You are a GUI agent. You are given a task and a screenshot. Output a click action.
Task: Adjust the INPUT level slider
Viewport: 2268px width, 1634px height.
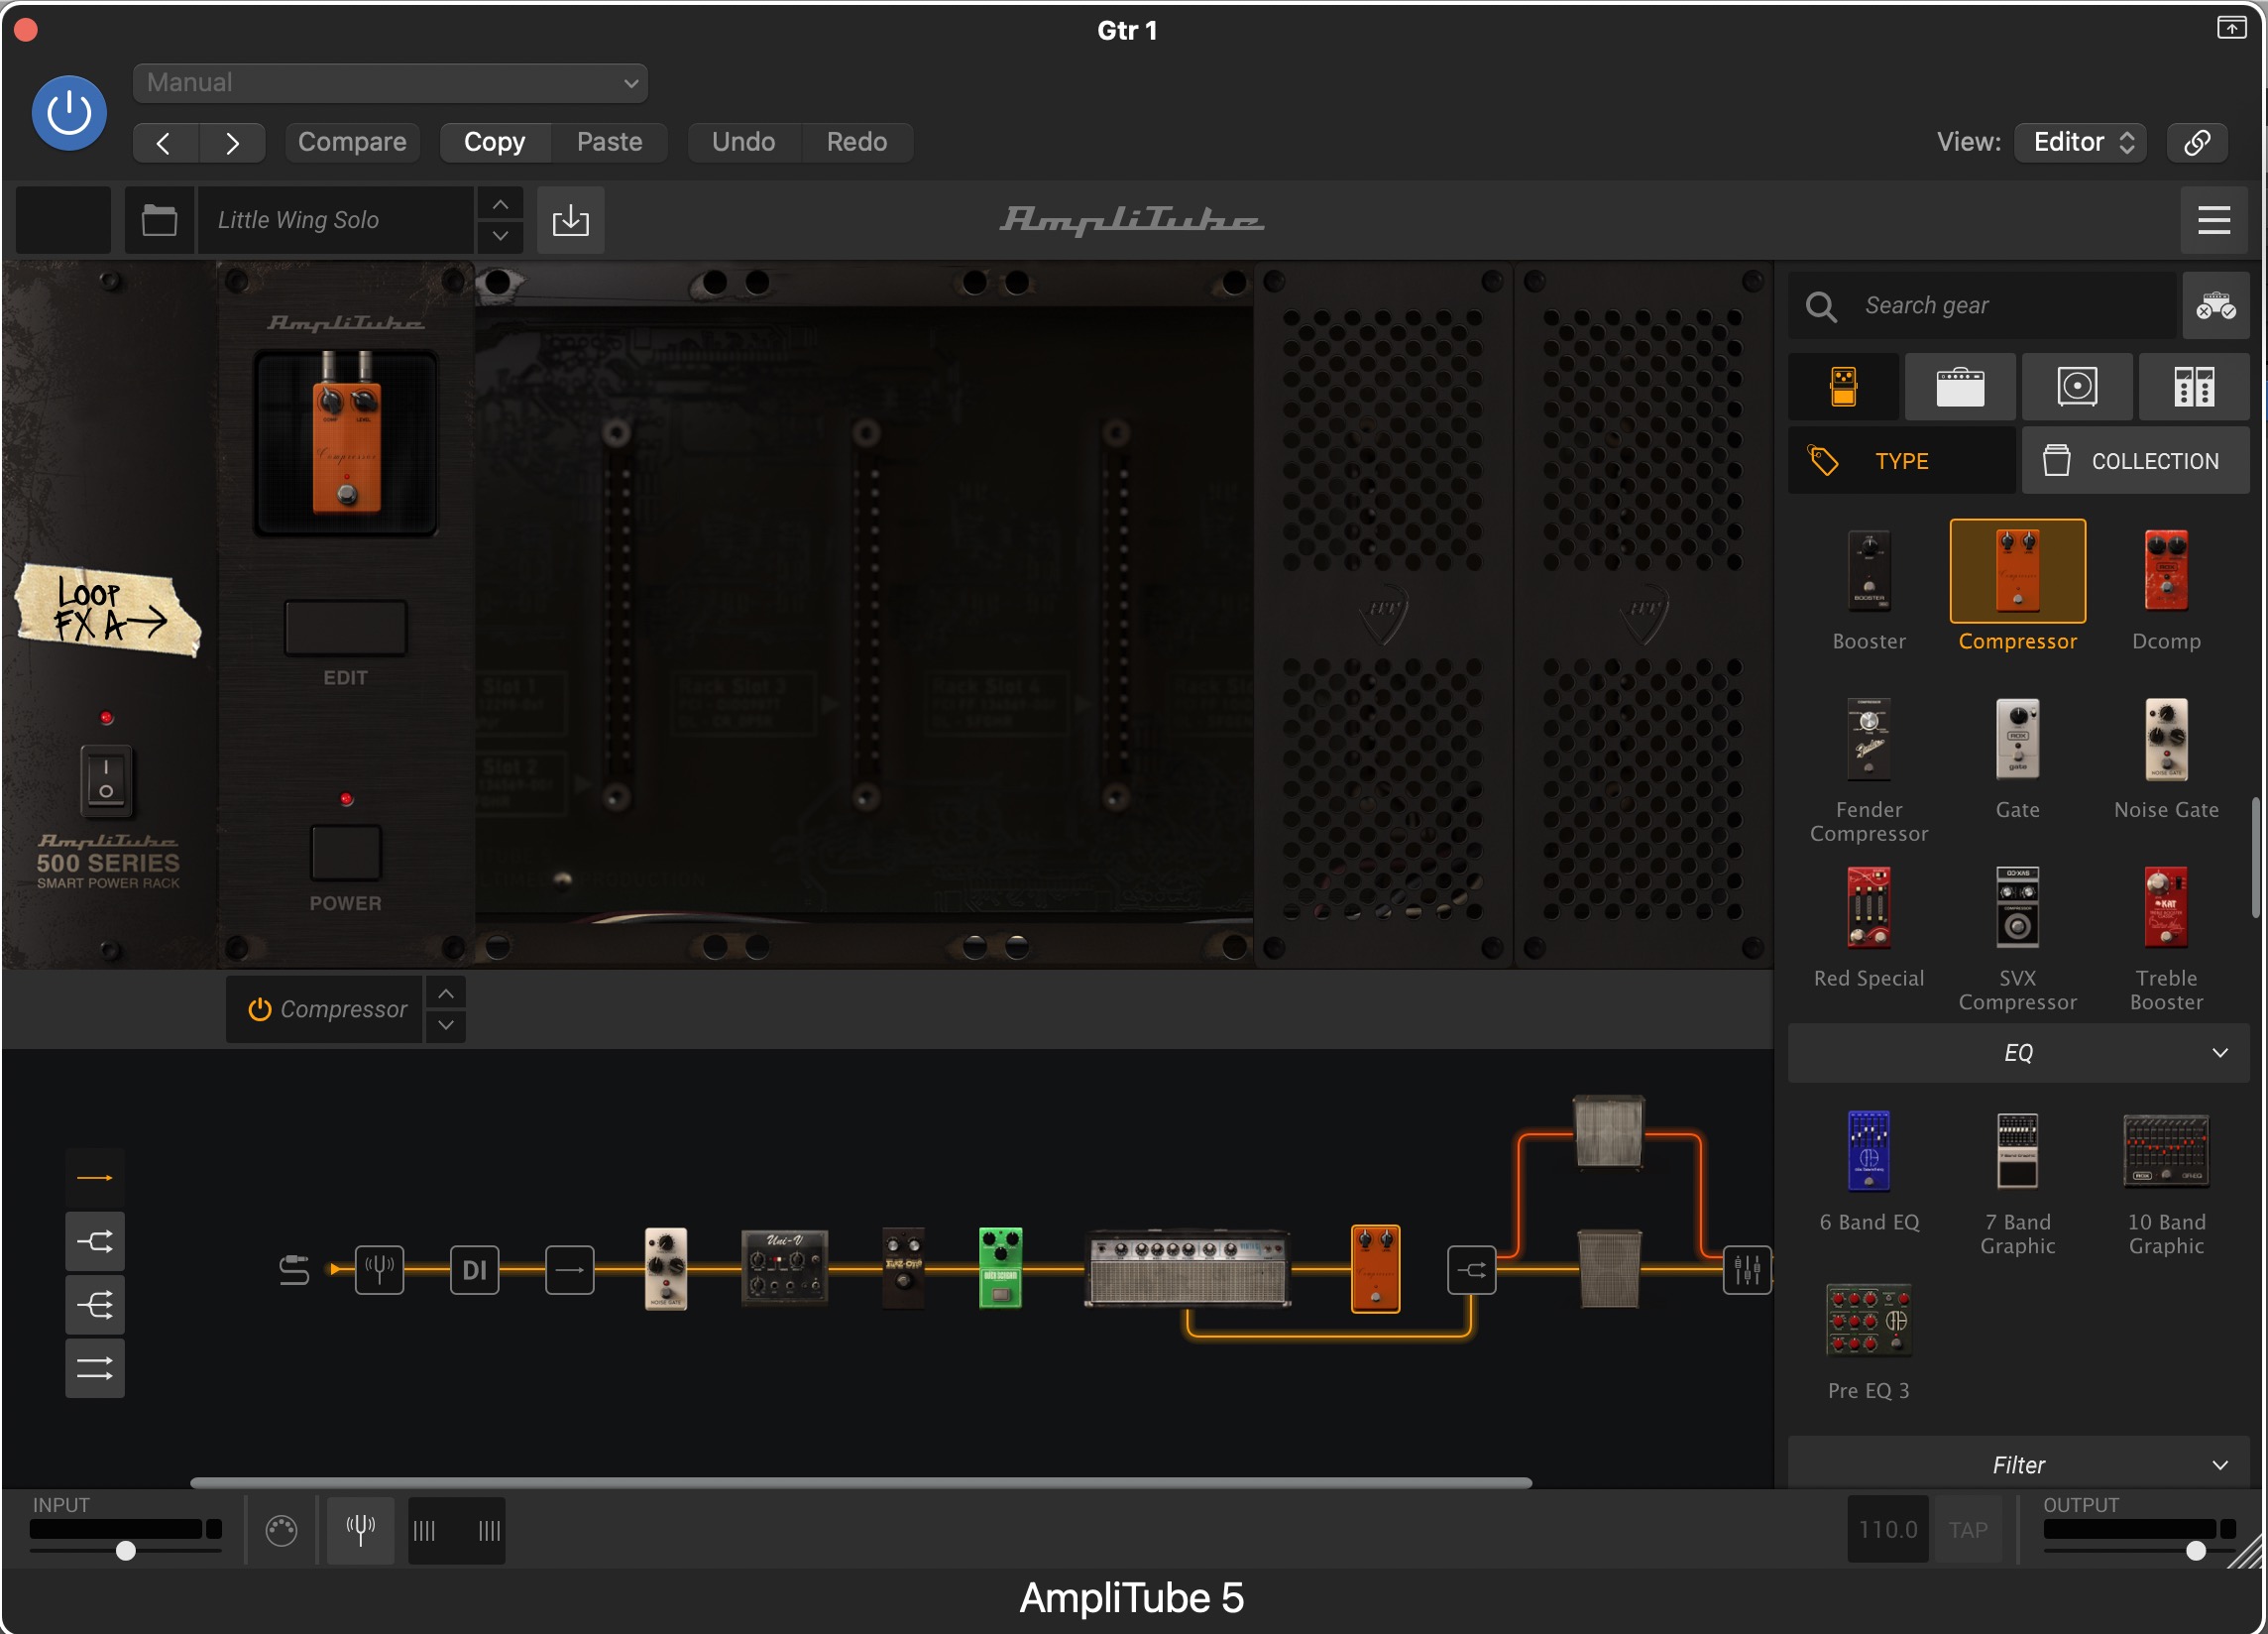[125, 1551]
